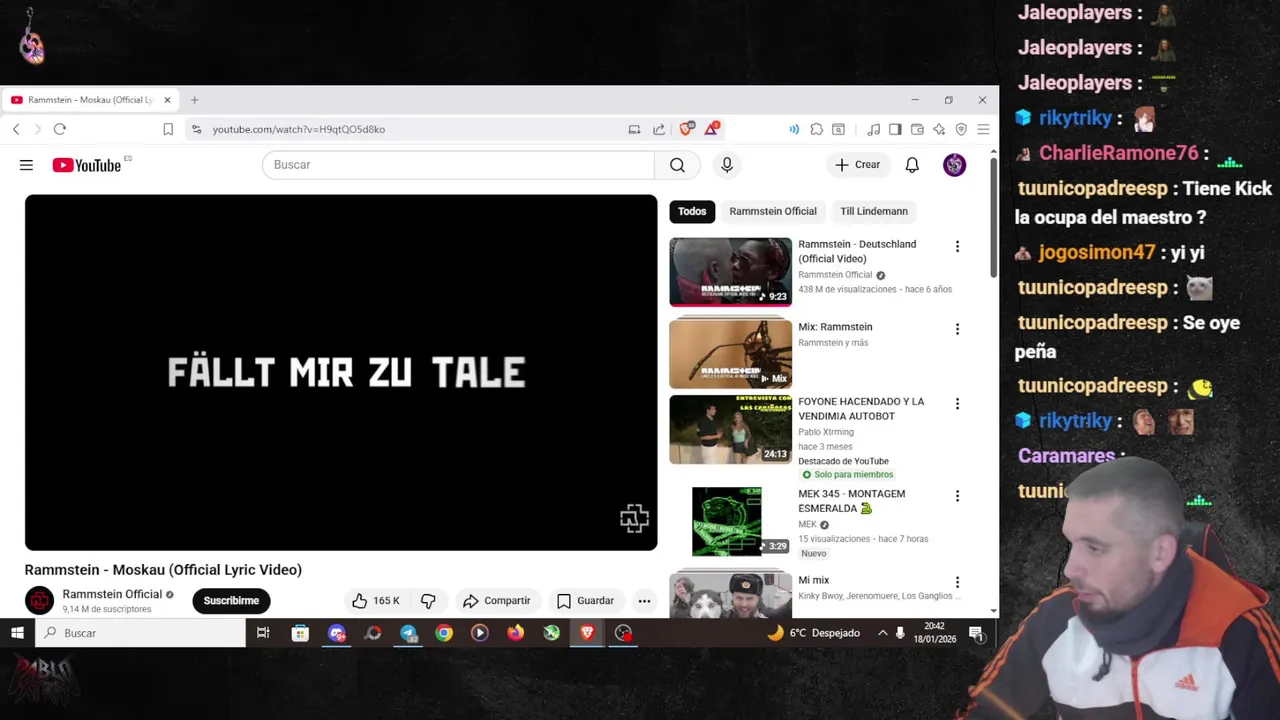Click the weather 6°C Despejado widget

click(x=813, y=633)
